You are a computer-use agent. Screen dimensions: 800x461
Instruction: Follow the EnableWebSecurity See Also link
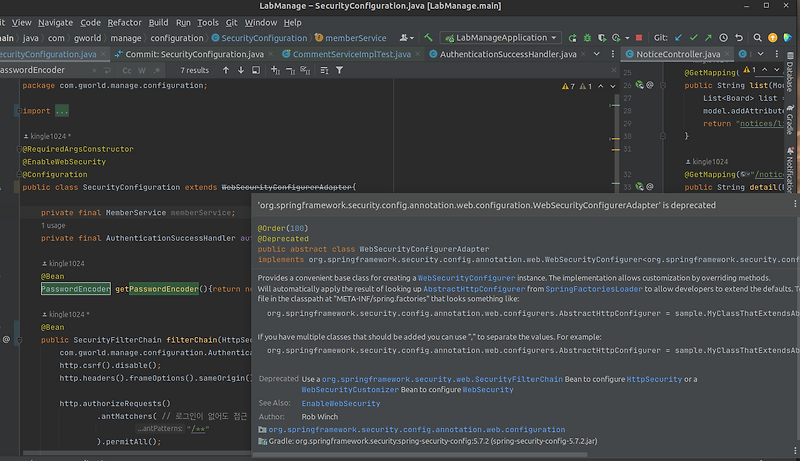(341, 403)
